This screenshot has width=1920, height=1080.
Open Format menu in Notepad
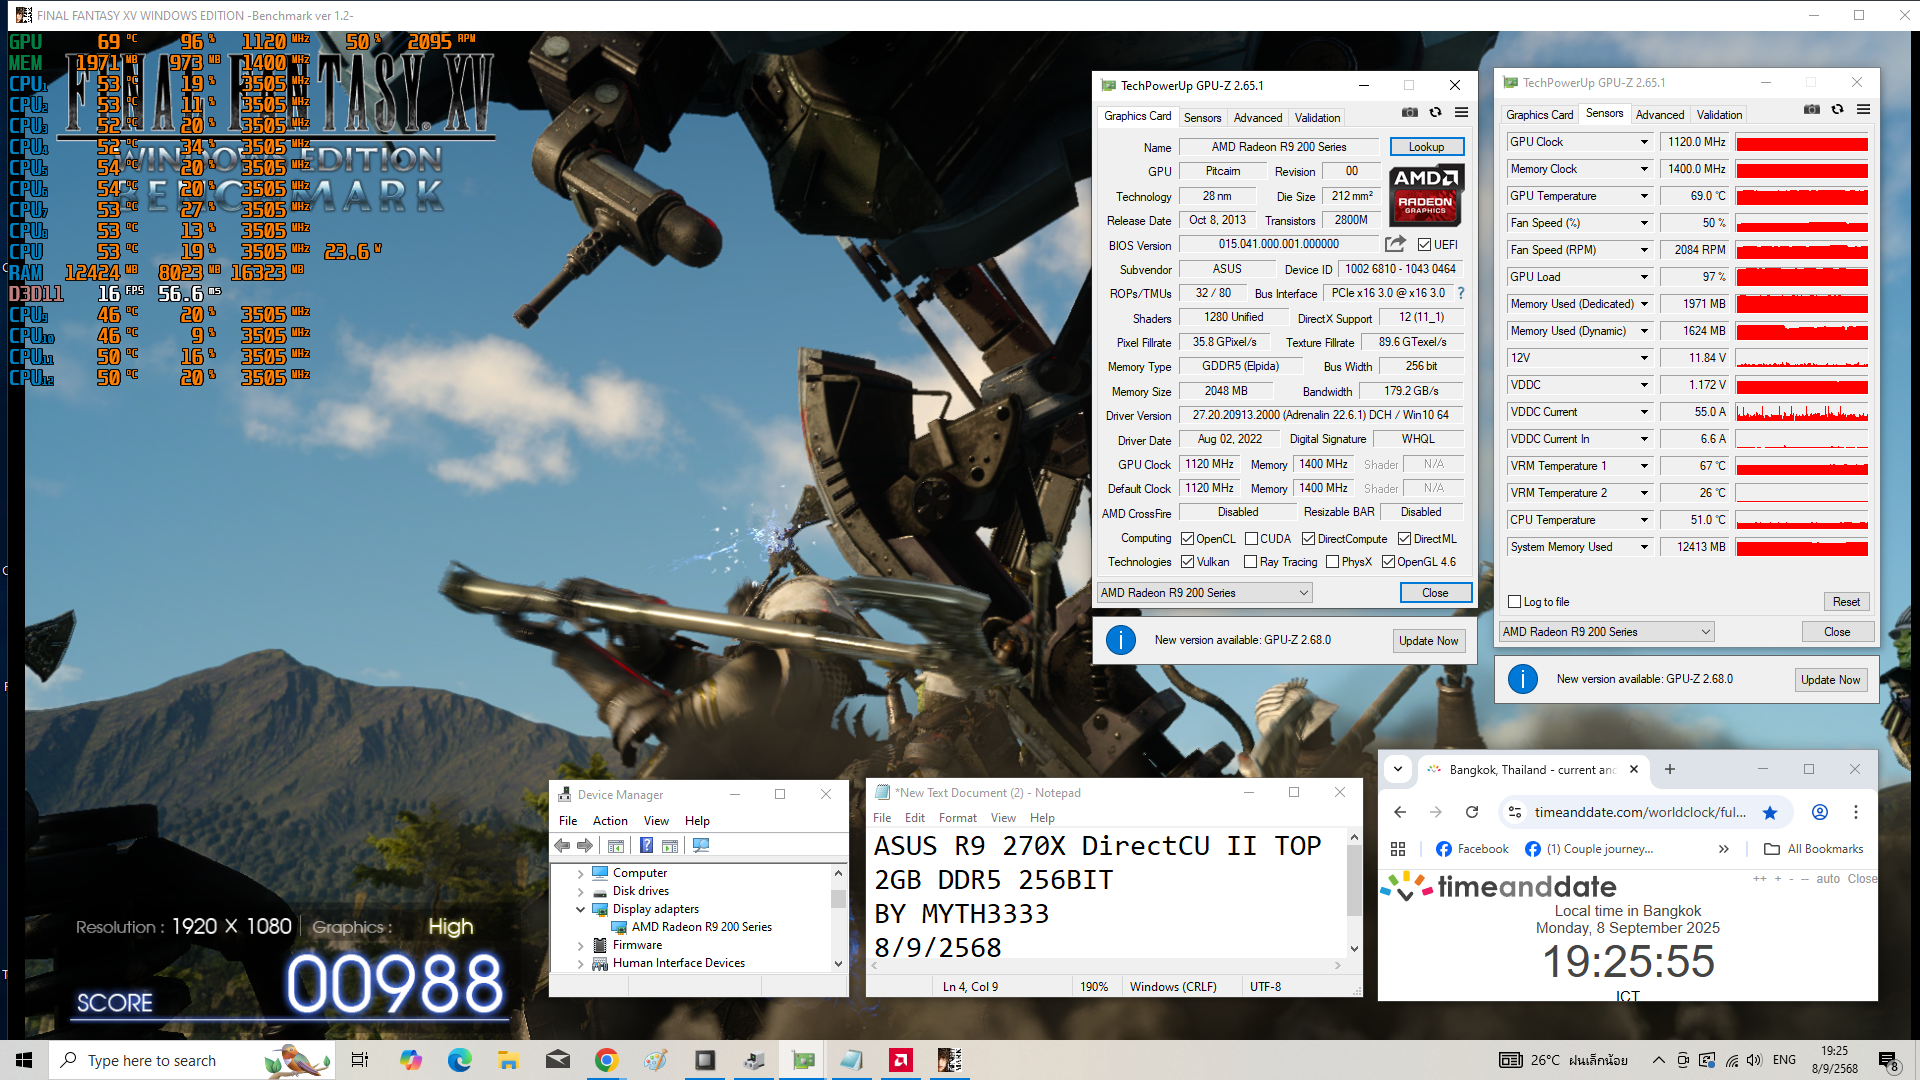(957, 818)
